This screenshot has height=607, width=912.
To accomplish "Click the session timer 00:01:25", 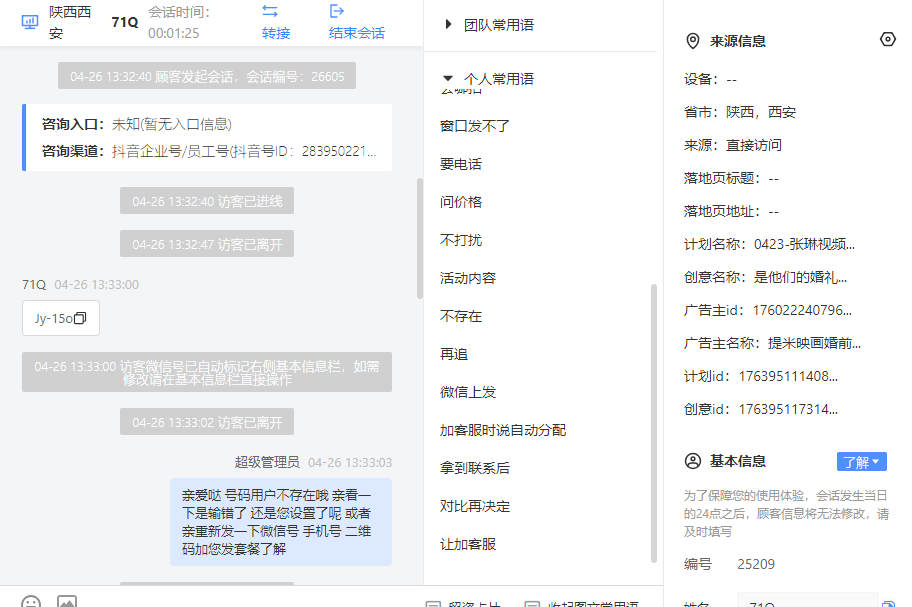I will pos(173,33).
